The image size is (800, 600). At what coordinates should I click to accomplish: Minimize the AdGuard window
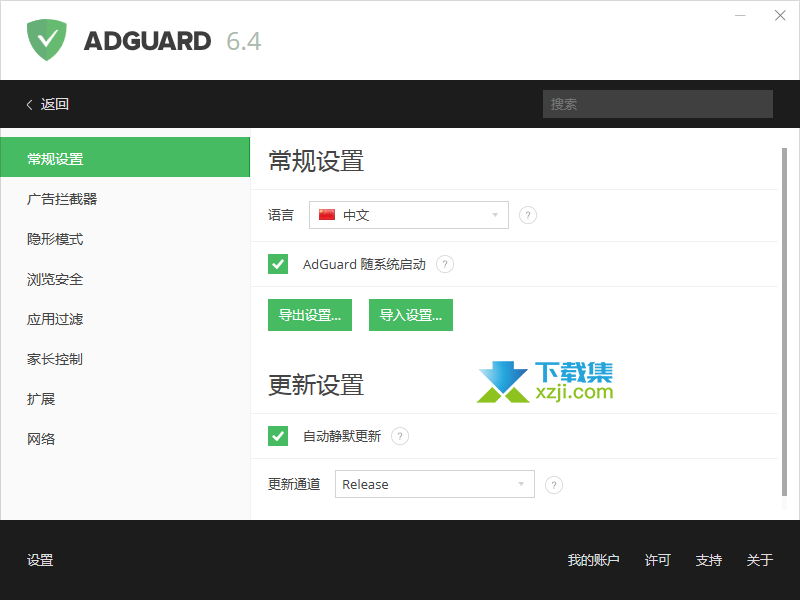click(741, 16)
